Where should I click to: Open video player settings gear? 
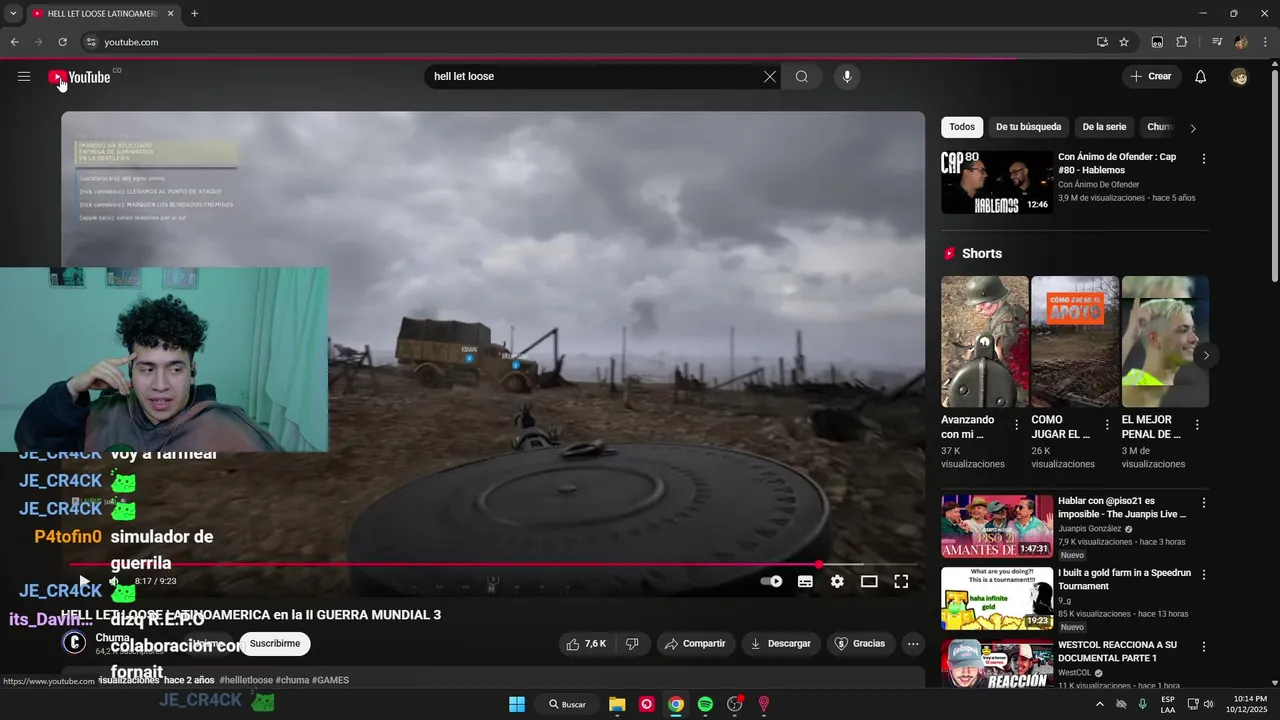click(x=837, y=581)
